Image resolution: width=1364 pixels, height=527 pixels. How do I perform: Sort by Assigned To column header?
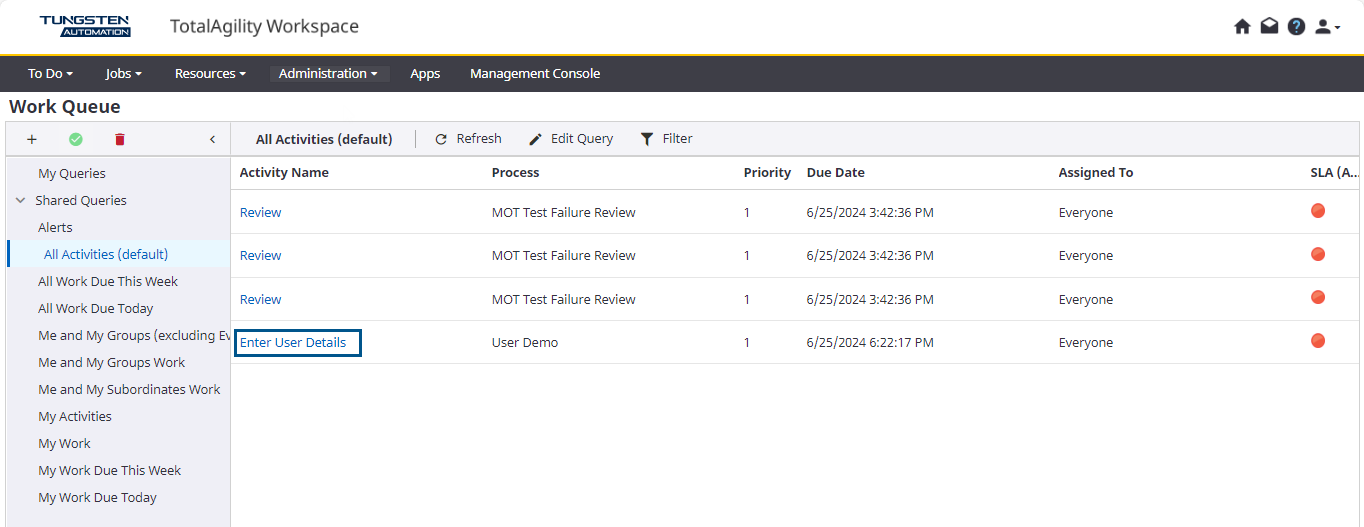click(1096, 172)
